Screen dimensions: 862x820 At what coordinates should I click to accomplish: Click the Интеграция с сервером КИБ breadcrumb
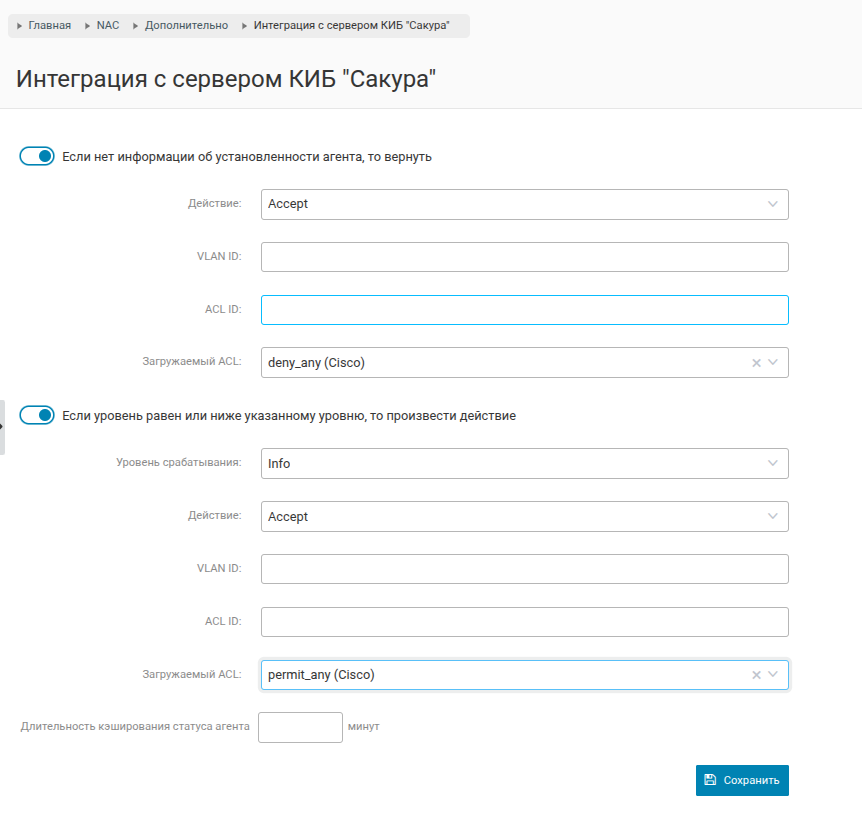click(351, 25)
